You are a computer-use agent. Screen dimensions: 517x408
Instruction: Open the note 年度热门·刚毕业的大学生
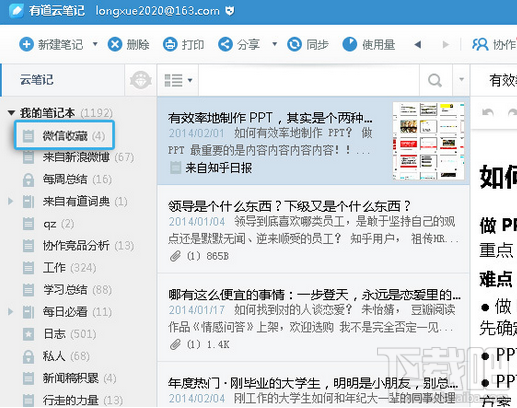point(313,383)
